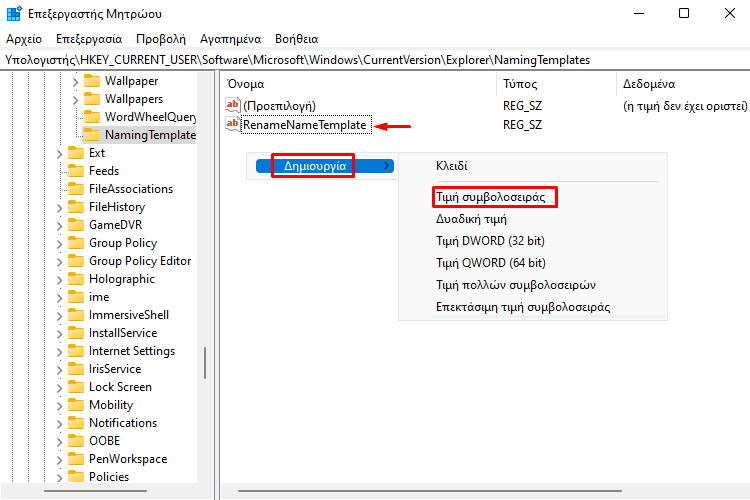Expand the Wallpaper tree node
The height and width of the screenshot is (500, 750).
point(75,82)
